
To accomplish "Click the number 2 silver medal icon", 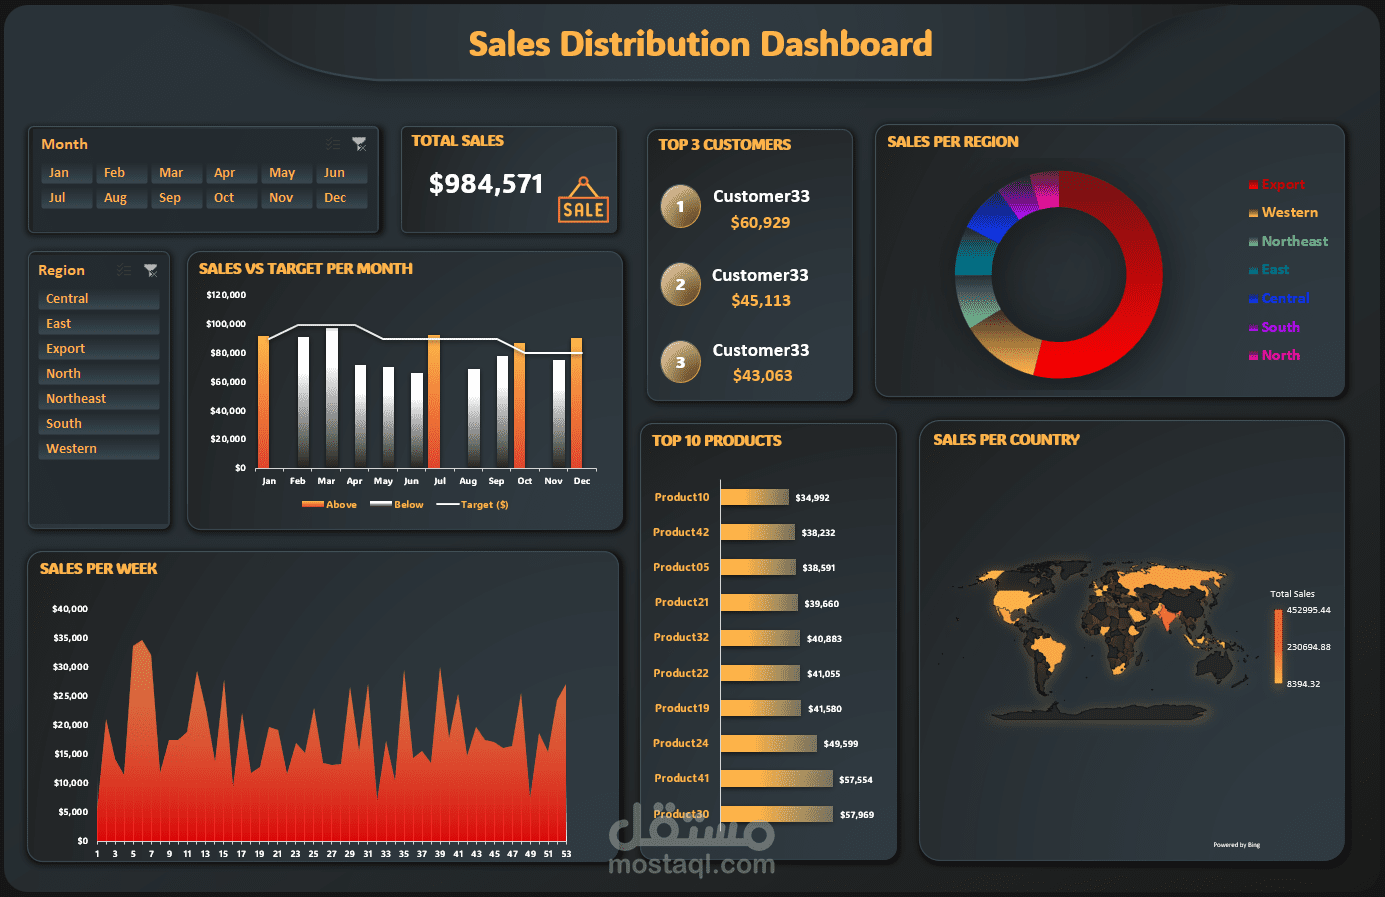I will coord(680,284).
